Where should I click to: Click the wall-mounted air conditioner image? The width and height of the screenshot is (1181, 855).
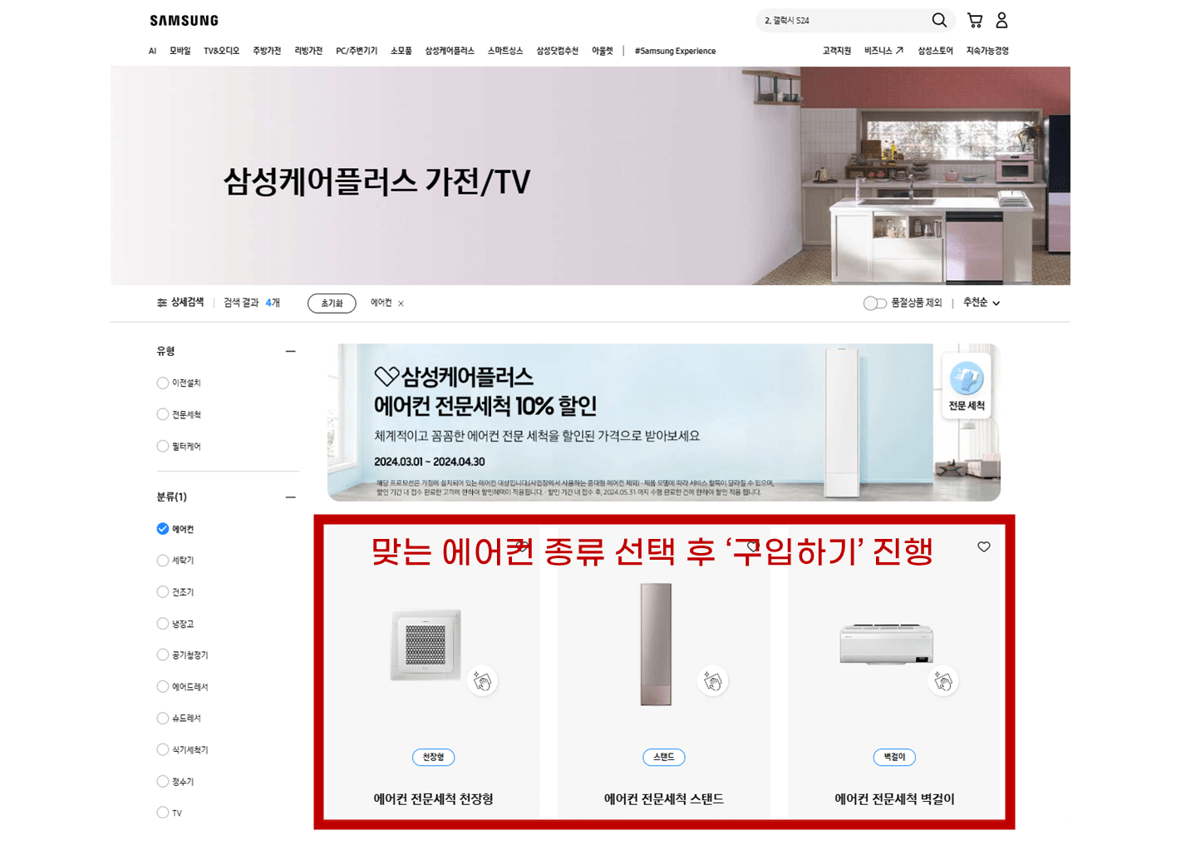(886, 644)
